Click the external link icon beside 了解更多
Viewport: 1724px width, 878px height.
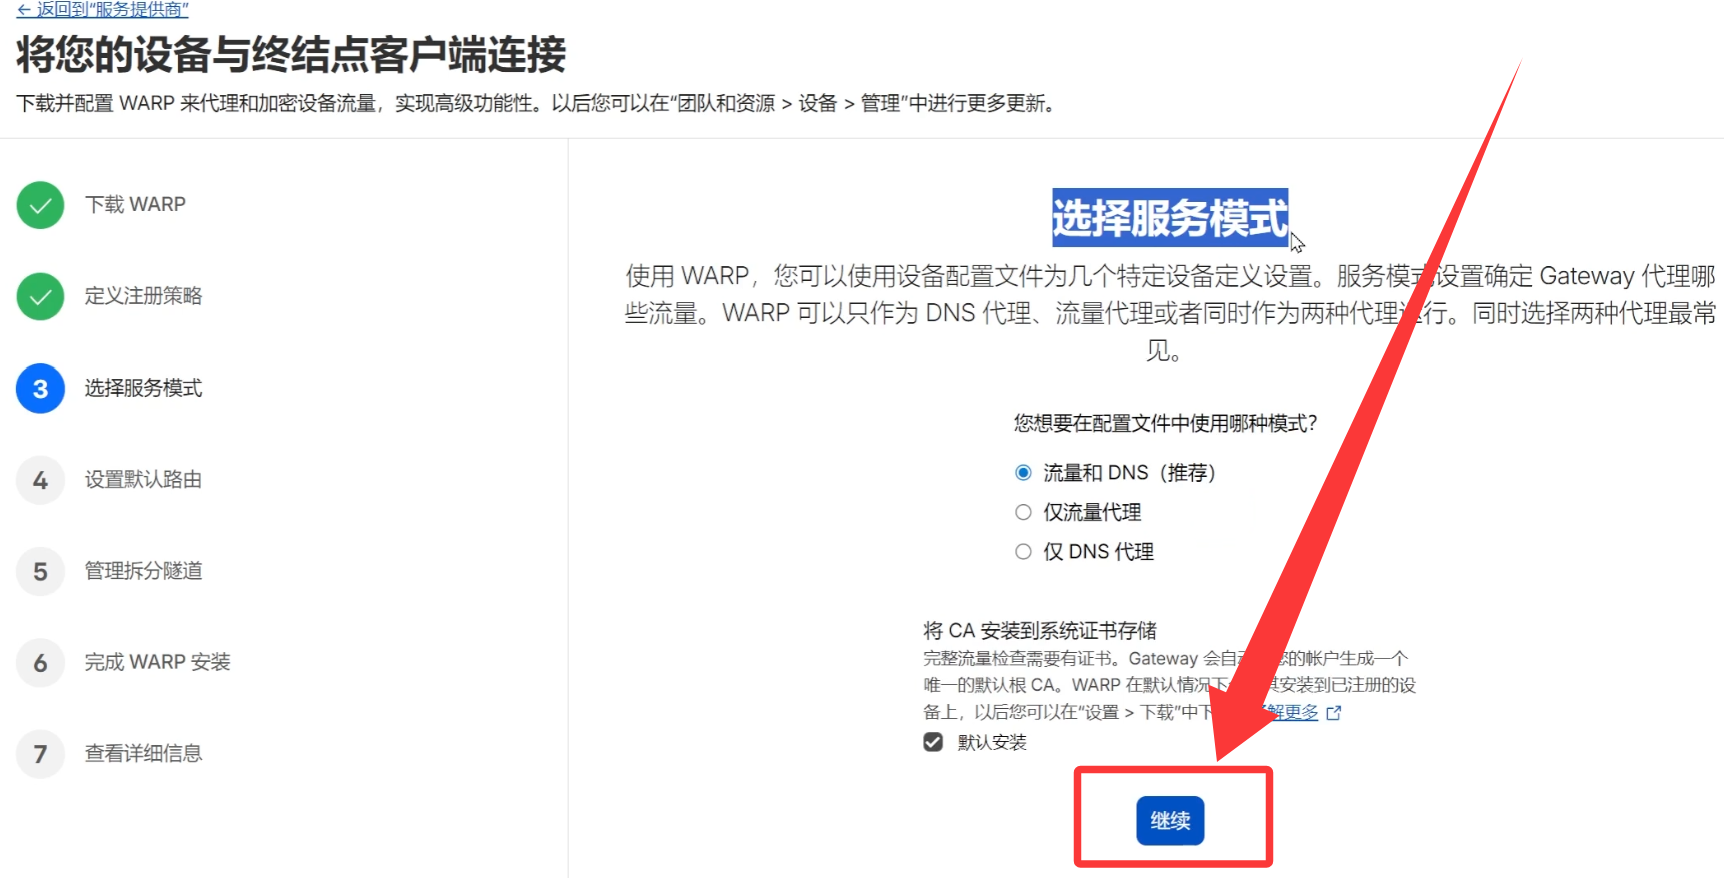(x=1333, y=713)
